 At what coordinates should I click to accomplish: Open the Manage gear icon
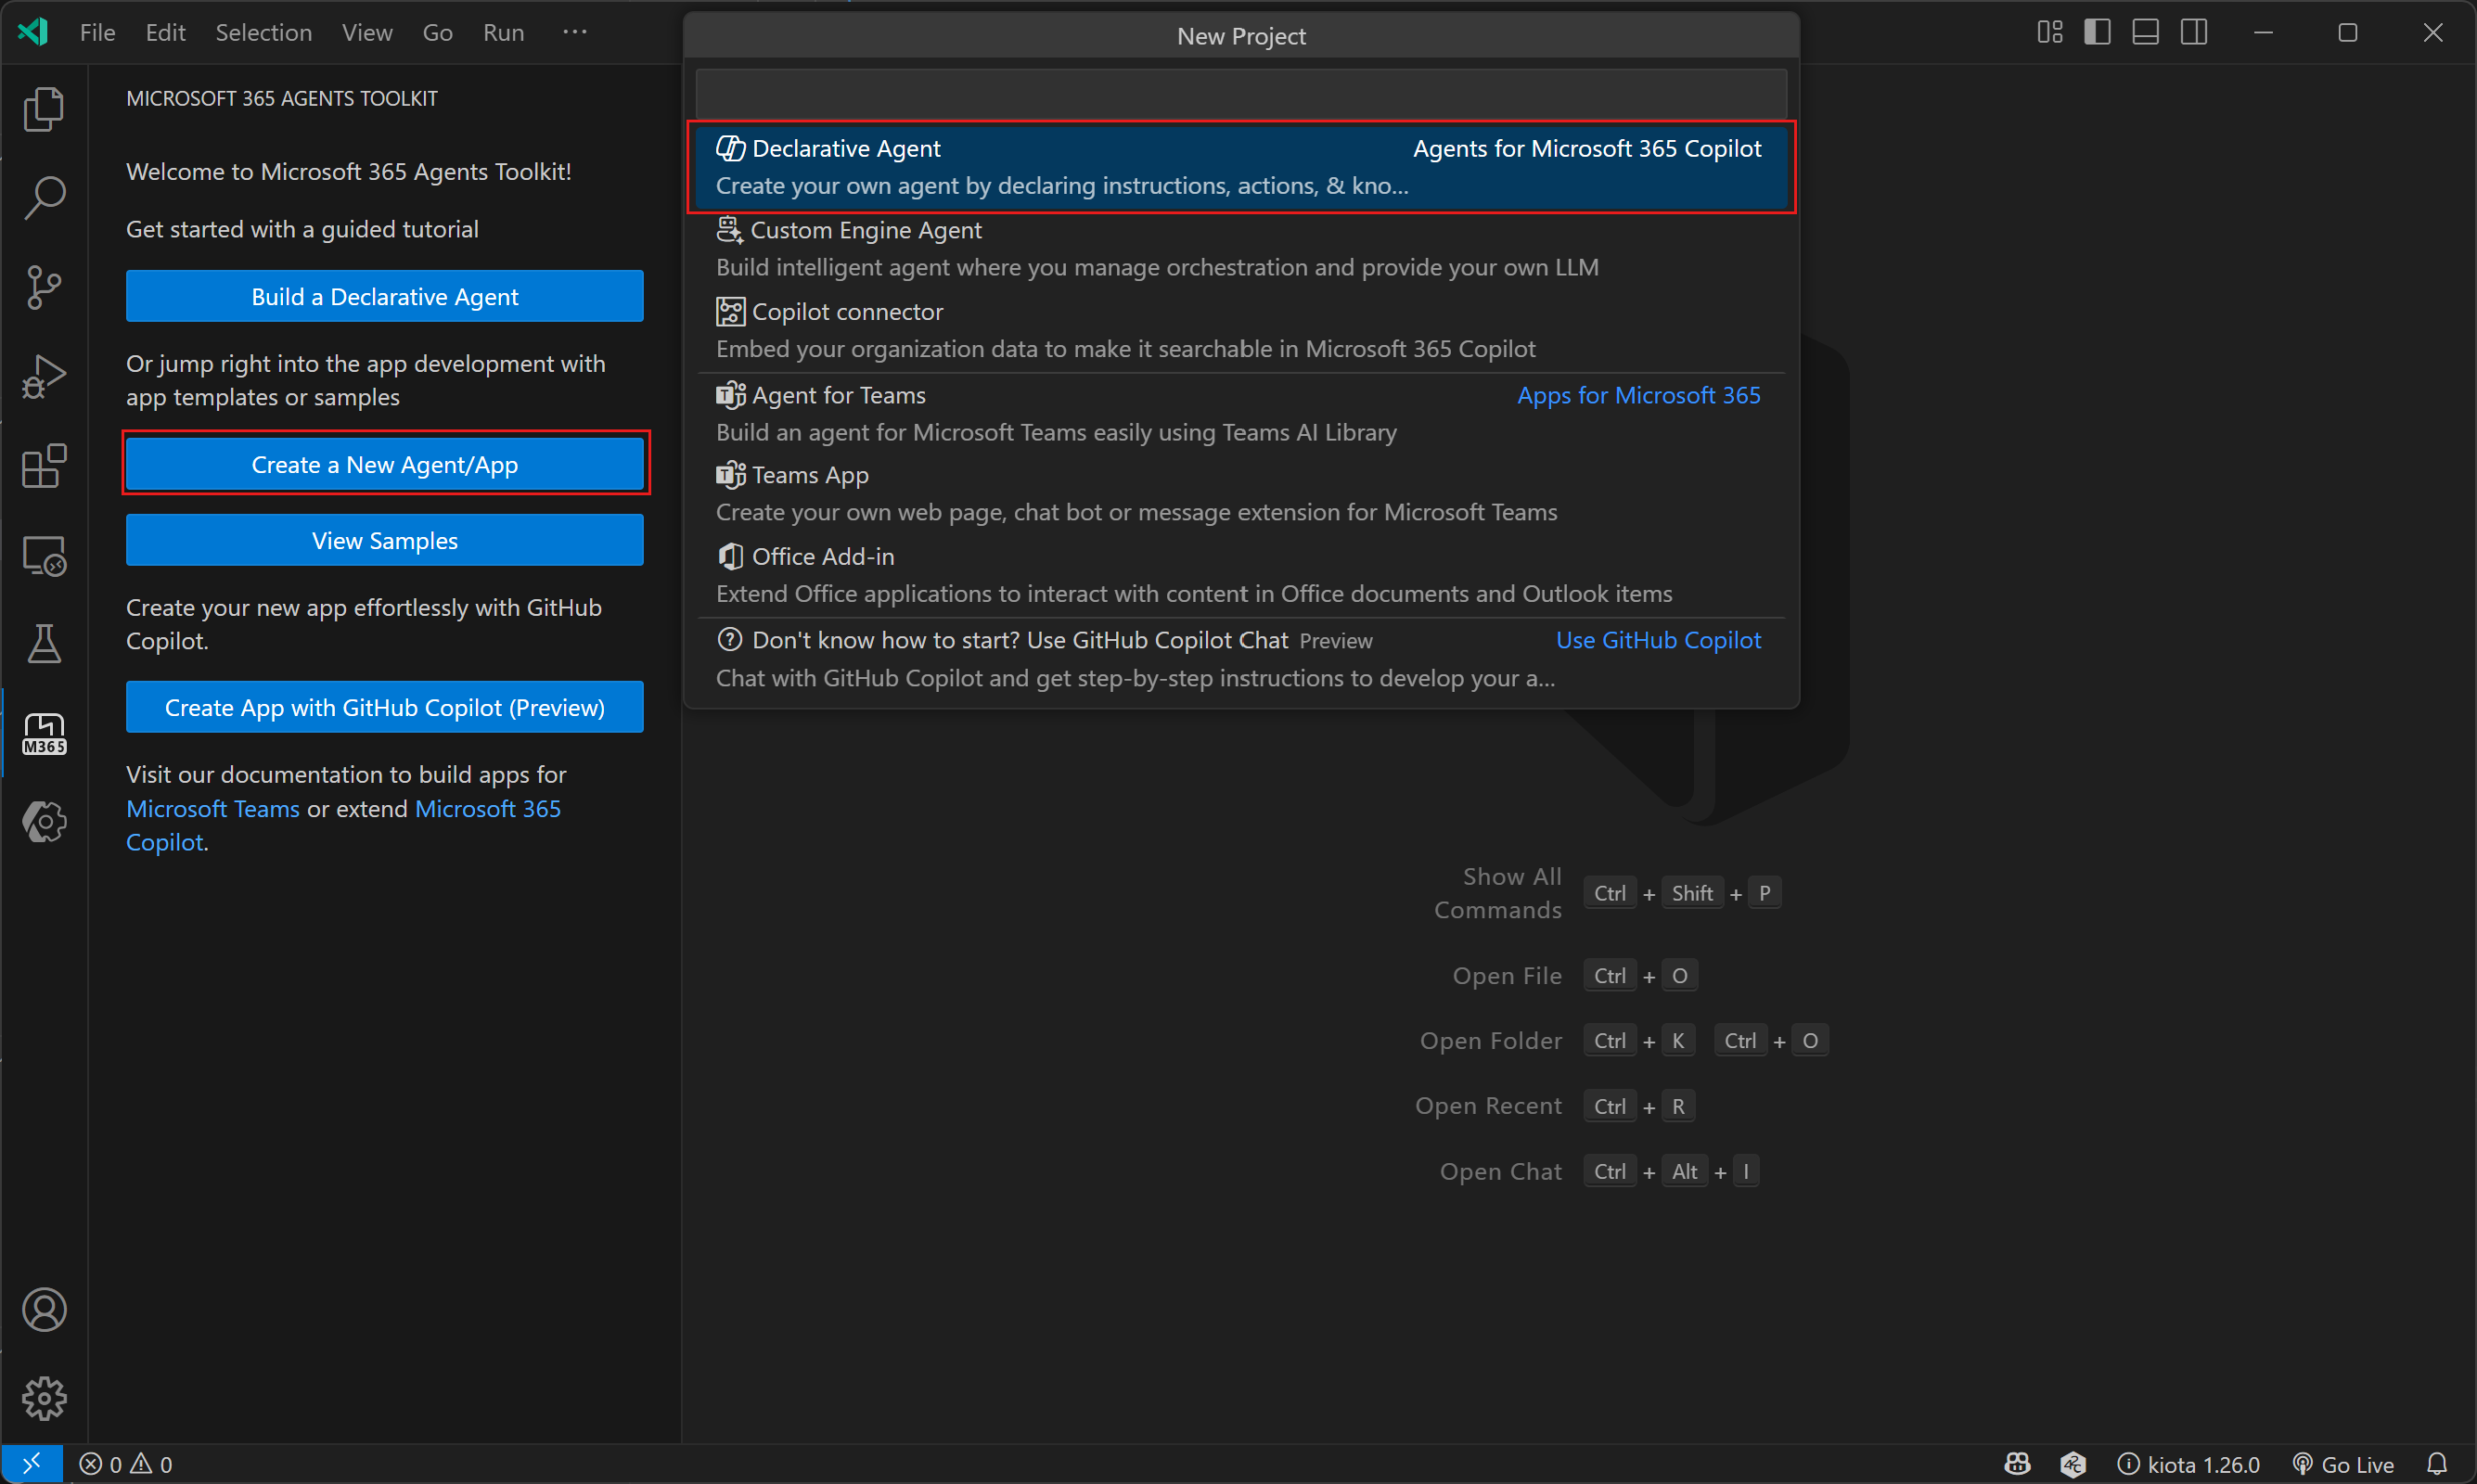click(x=44, y=1399)
